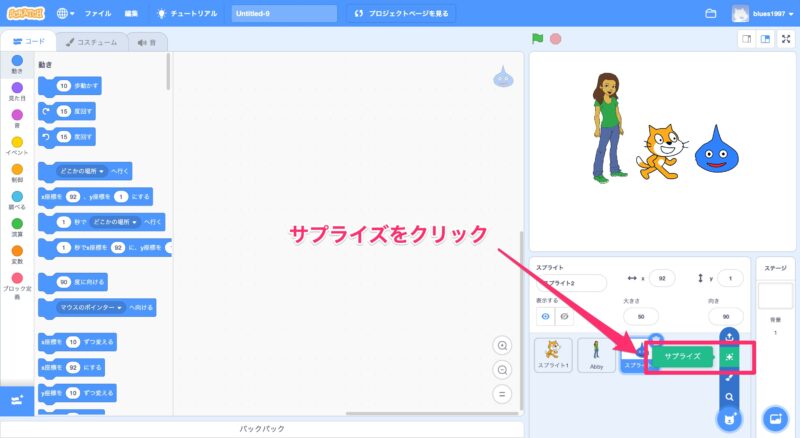Click the Surprise sprite icon
This screenshot has height=438, width=800.
pyautogui.click(x=730, y=357)
